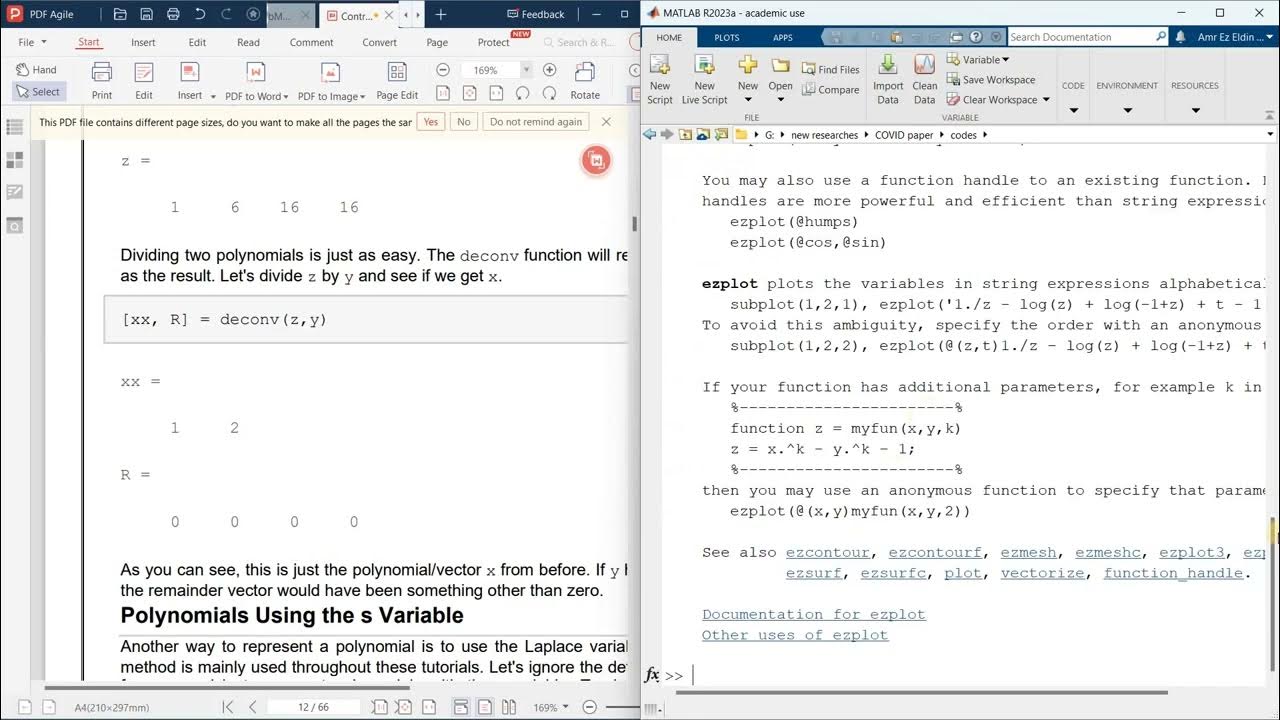Open a file with PDF Agile's folder icon
1280x720 pixels.
[120, 14]
